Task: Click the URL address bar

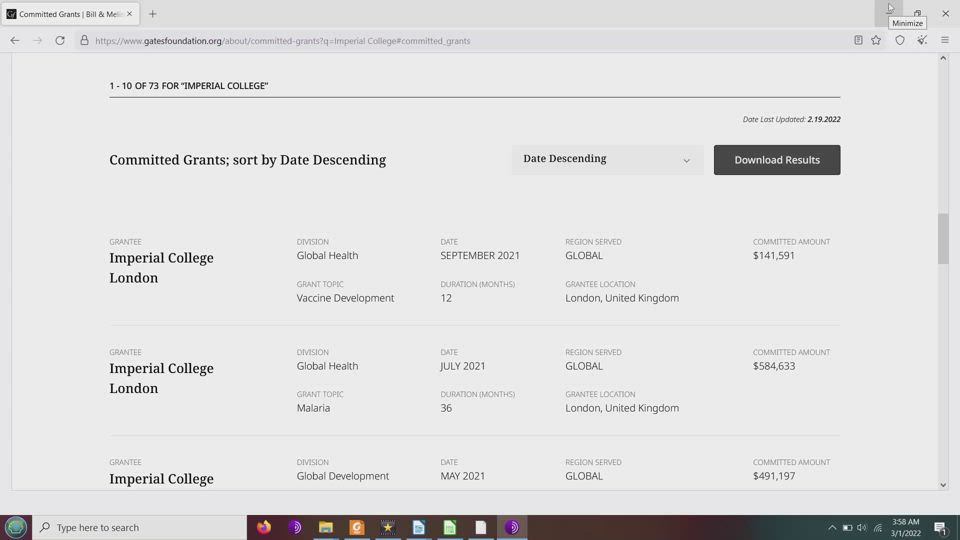Action: pos(450,41)
